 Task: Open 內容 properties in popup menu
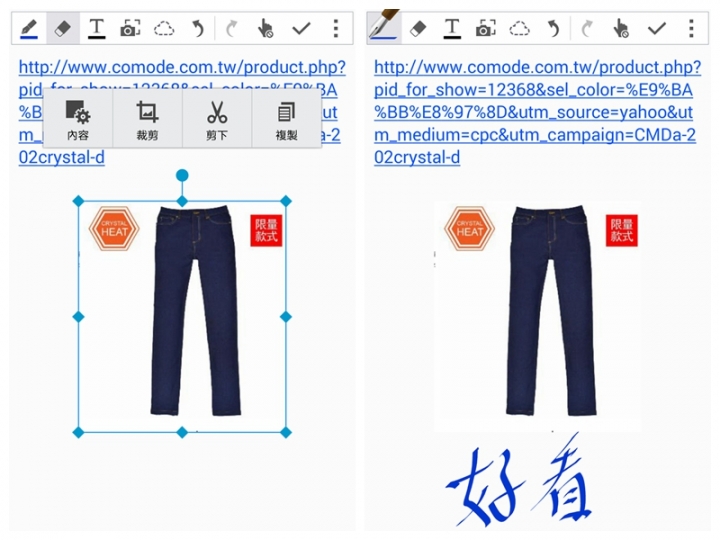pyautogui.click(x=78, y=118)
